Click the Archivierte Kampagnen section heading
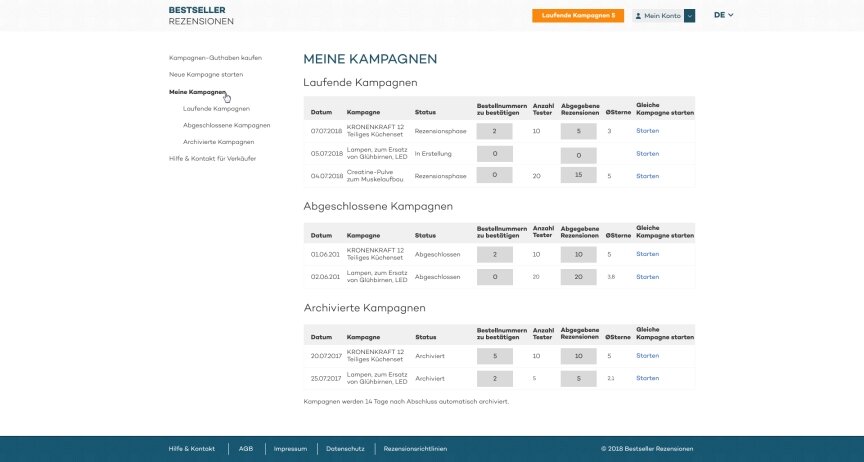This screenshot has height=462, width=864. 364,308
